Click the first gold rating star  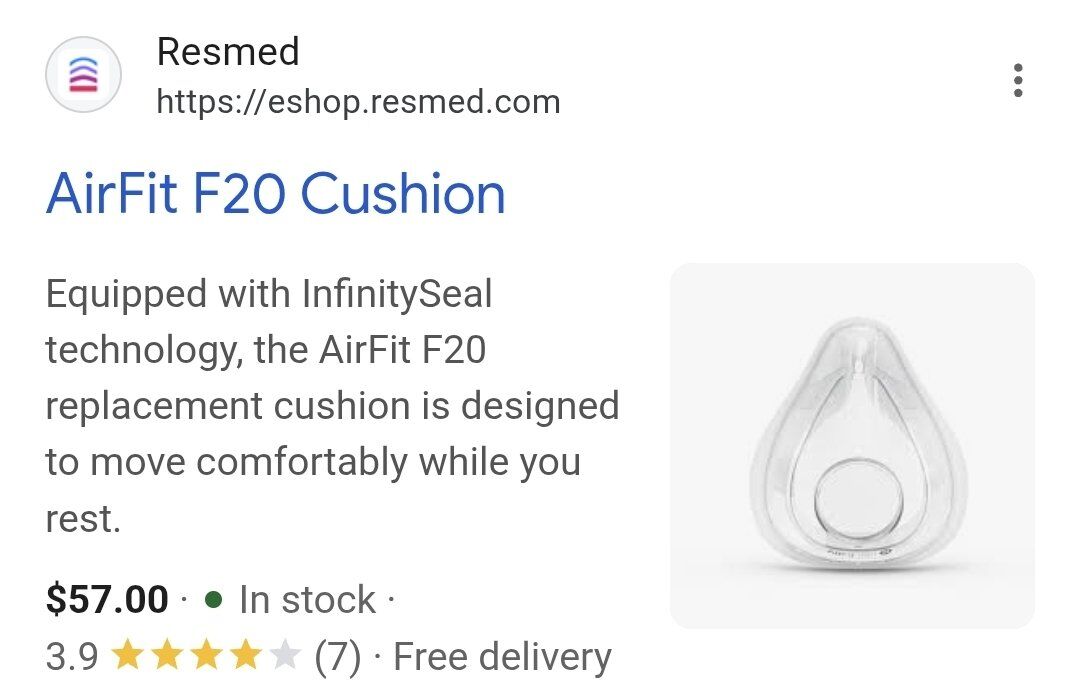[x=127, y=657]
